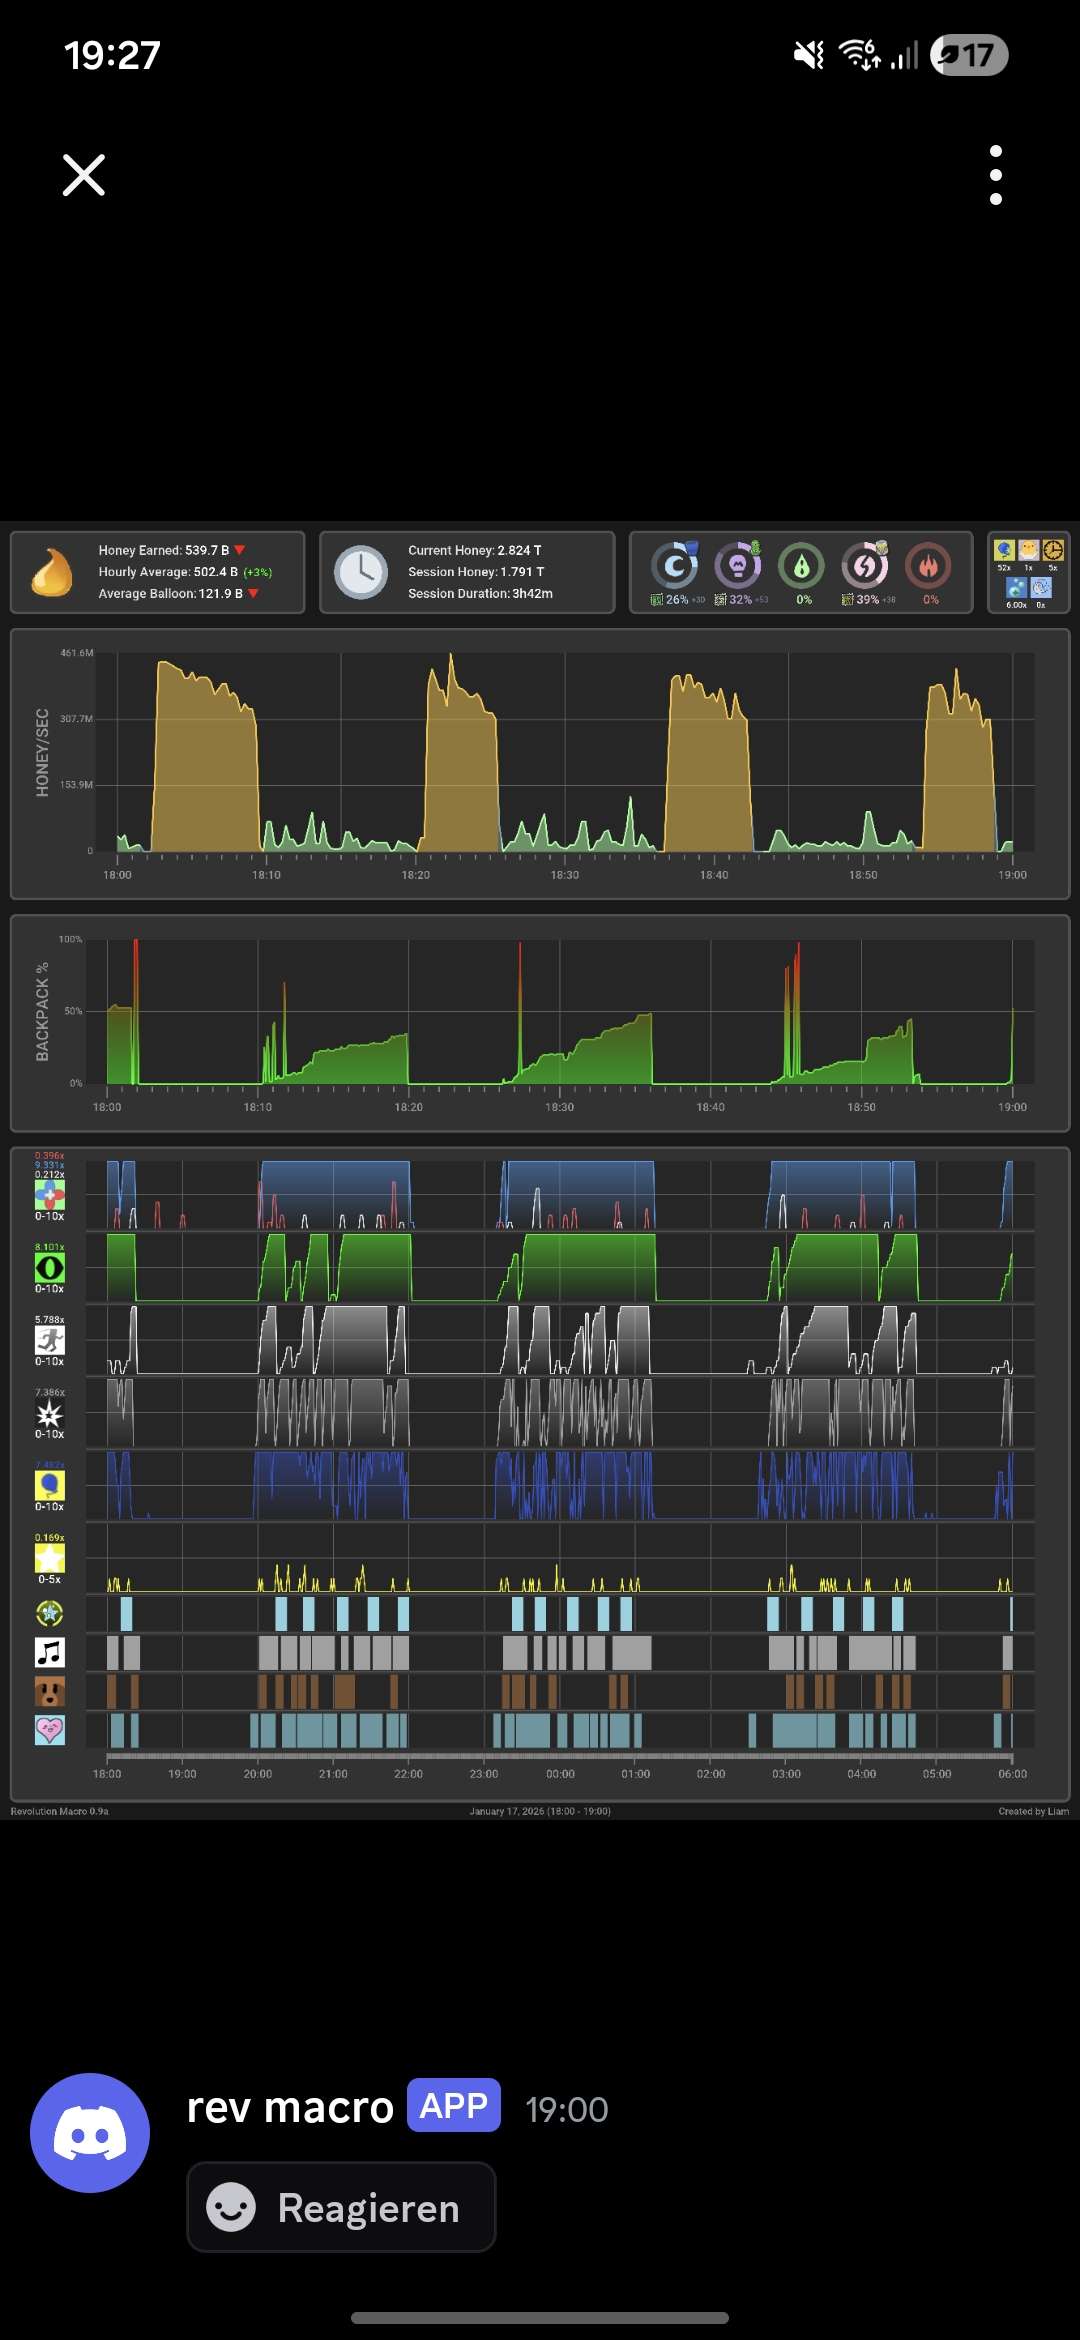Tap the Session Honey: 1.791 T text

coord(476,572)
